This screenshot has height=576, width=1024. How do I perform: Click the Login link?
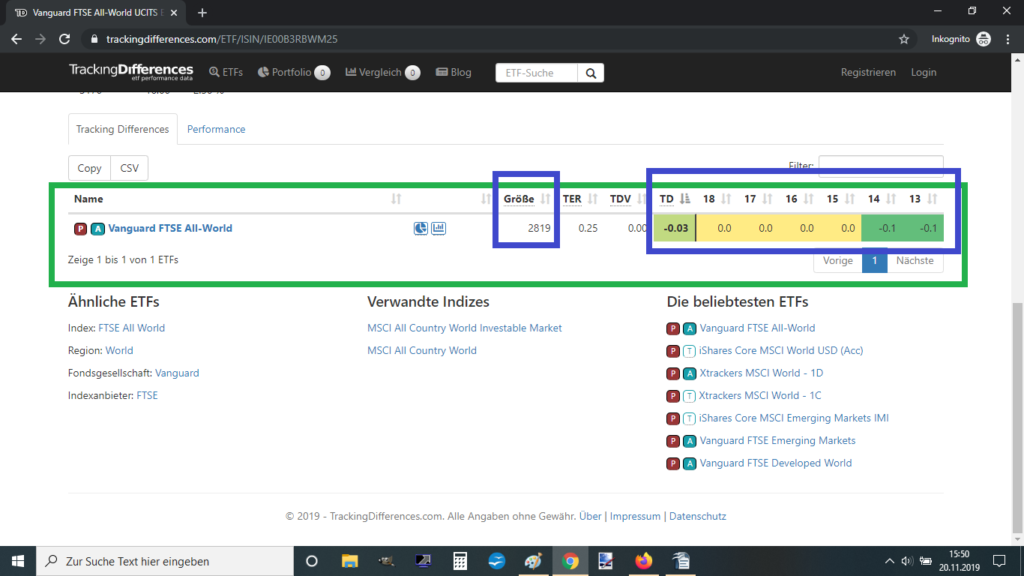[923, 72]
